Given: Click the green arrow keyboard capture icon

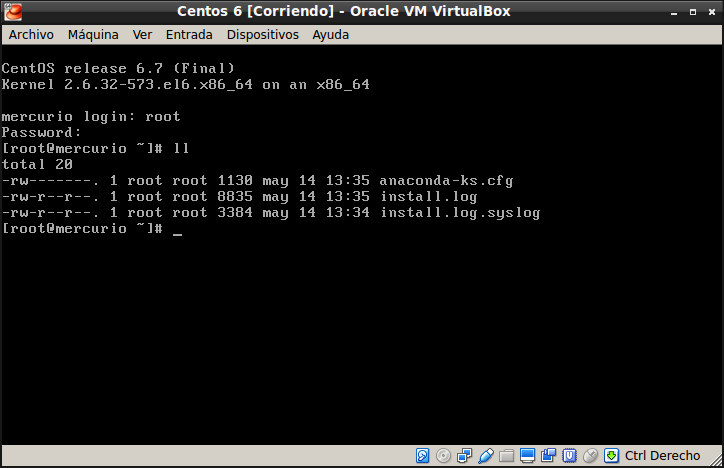Looking at the screenshot, I should 612,456.
